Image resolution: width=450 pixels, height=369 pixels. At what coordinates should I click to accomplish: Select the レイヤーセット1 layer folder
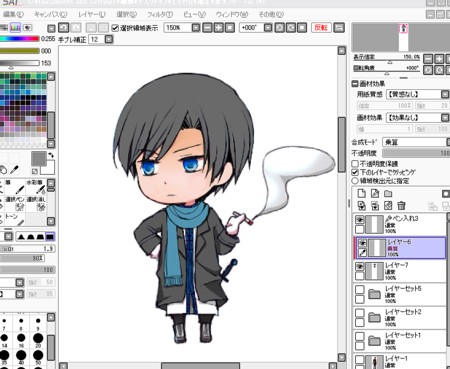pyautogui.click(x=400, y=341)
